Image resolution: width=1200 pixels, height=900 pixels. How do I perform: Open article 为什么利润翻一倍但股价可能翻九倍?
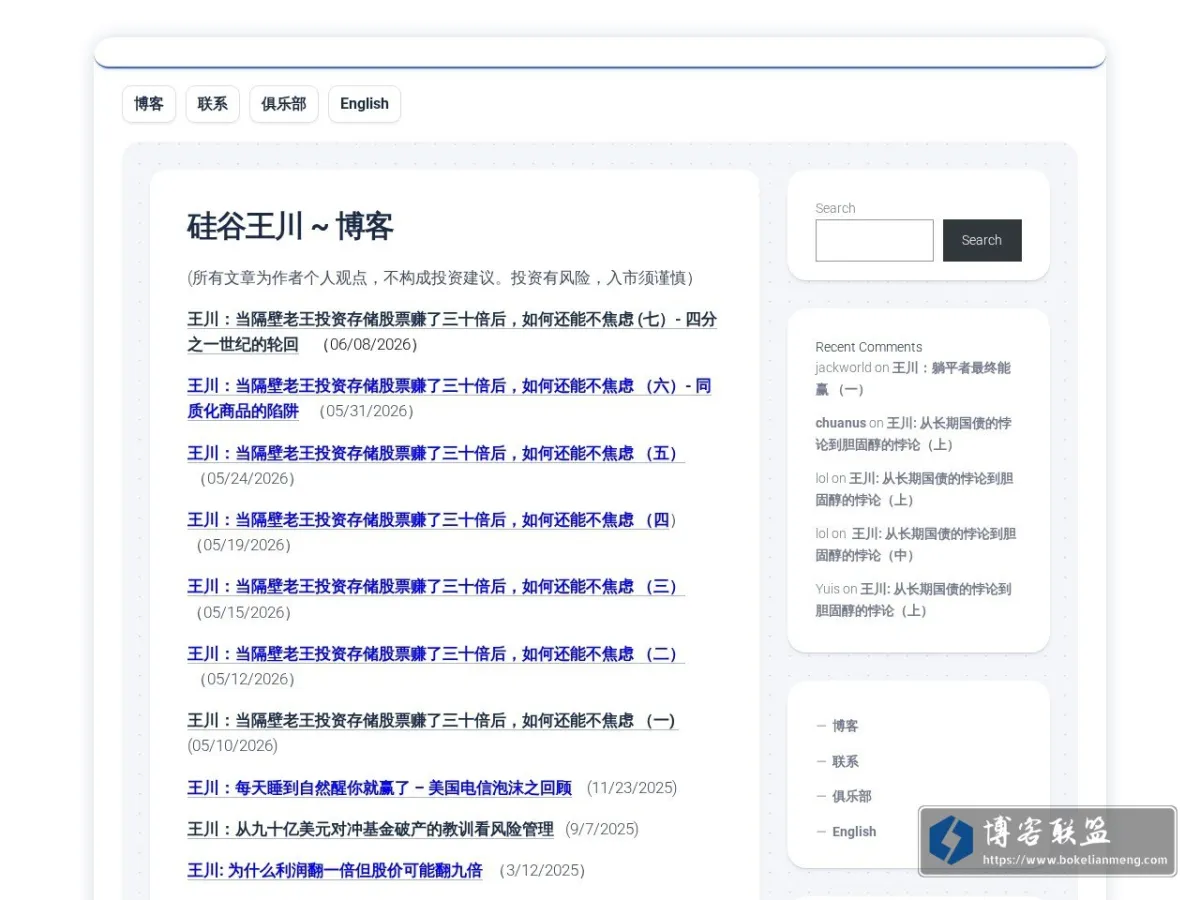pyautogui.click(x=335, y=870)
